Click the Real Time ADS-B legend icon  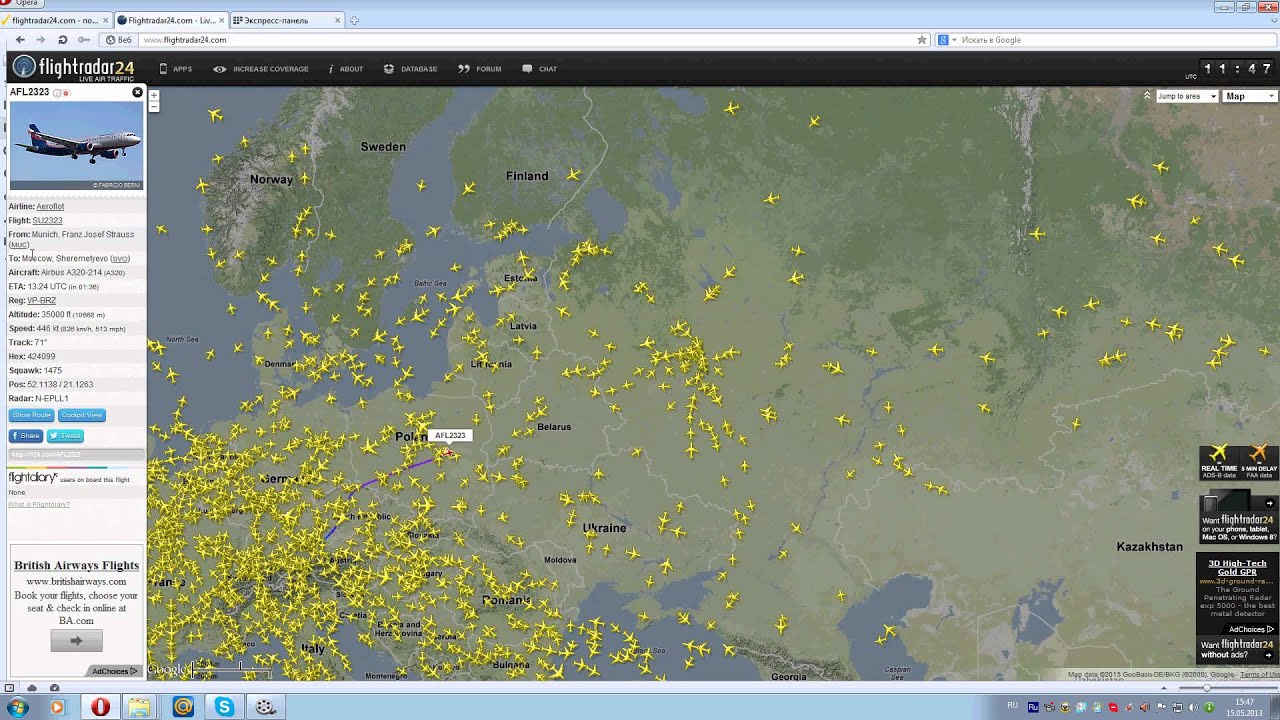click(x=1219, y=462)
